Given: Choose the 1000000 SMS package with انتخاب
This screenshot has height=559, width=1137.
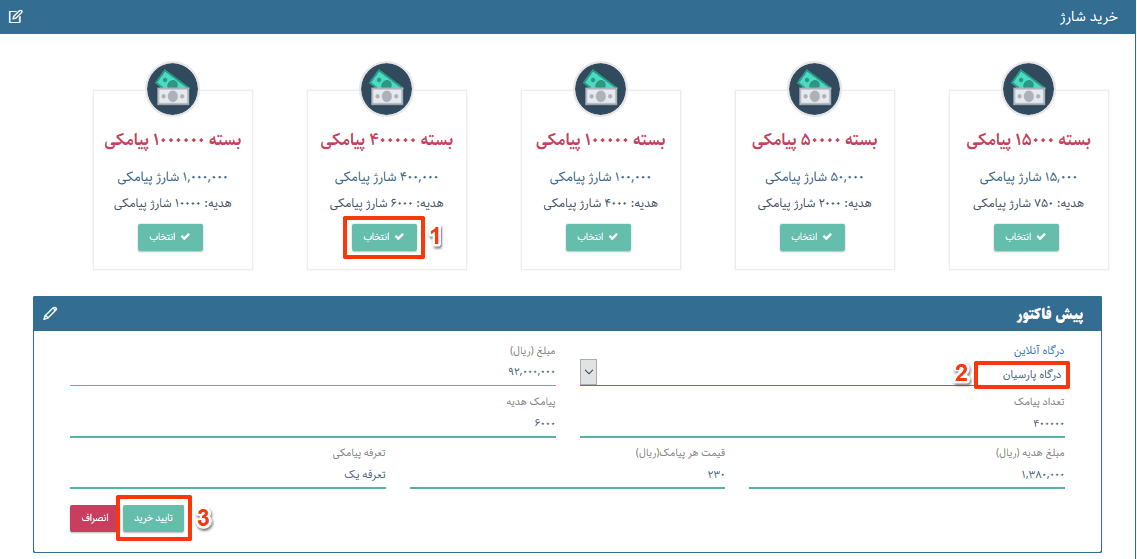Looking at the screenshot, I should pyautogui.click(x=170, y=238).
